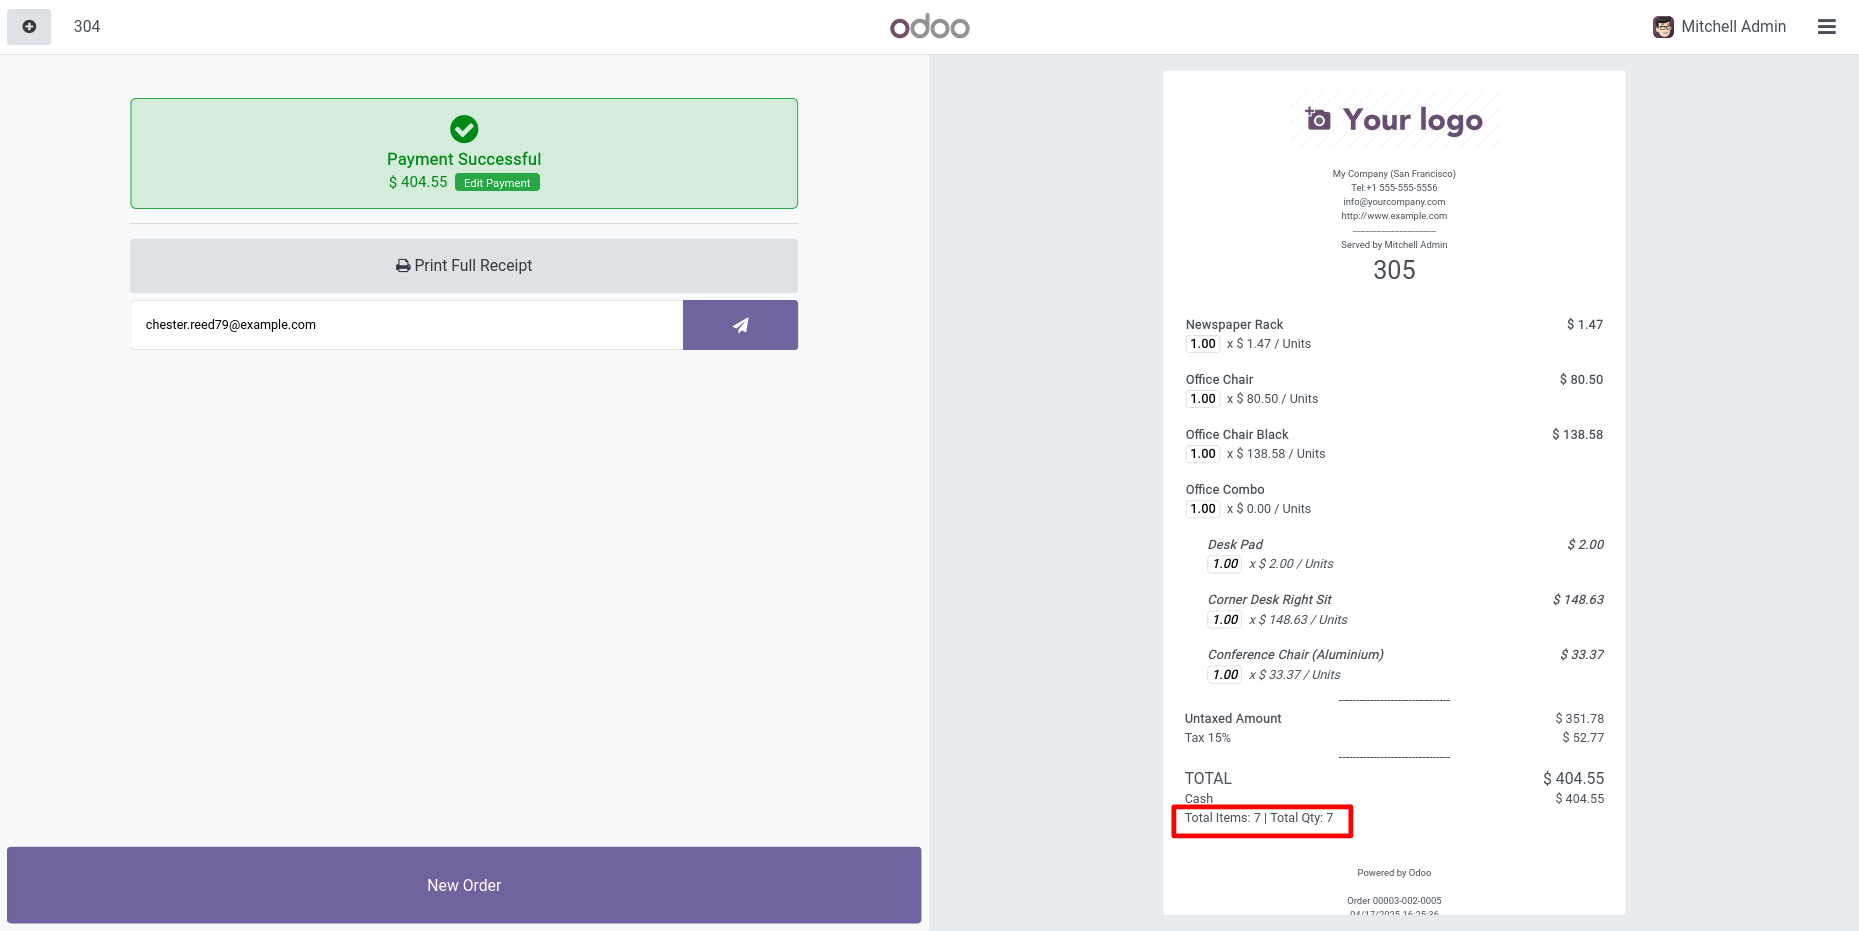Click the camera icon in Your logo

pos(1318,119)
